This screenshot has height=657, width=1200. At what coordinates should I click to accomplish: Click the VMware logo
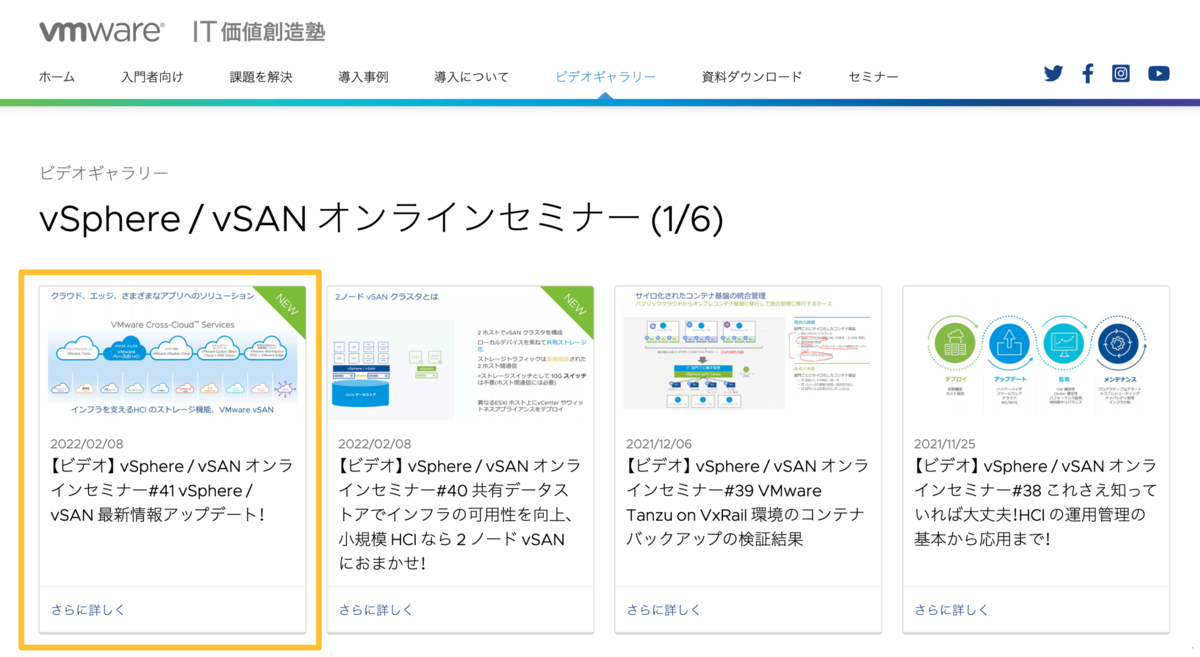coord(101,31)
